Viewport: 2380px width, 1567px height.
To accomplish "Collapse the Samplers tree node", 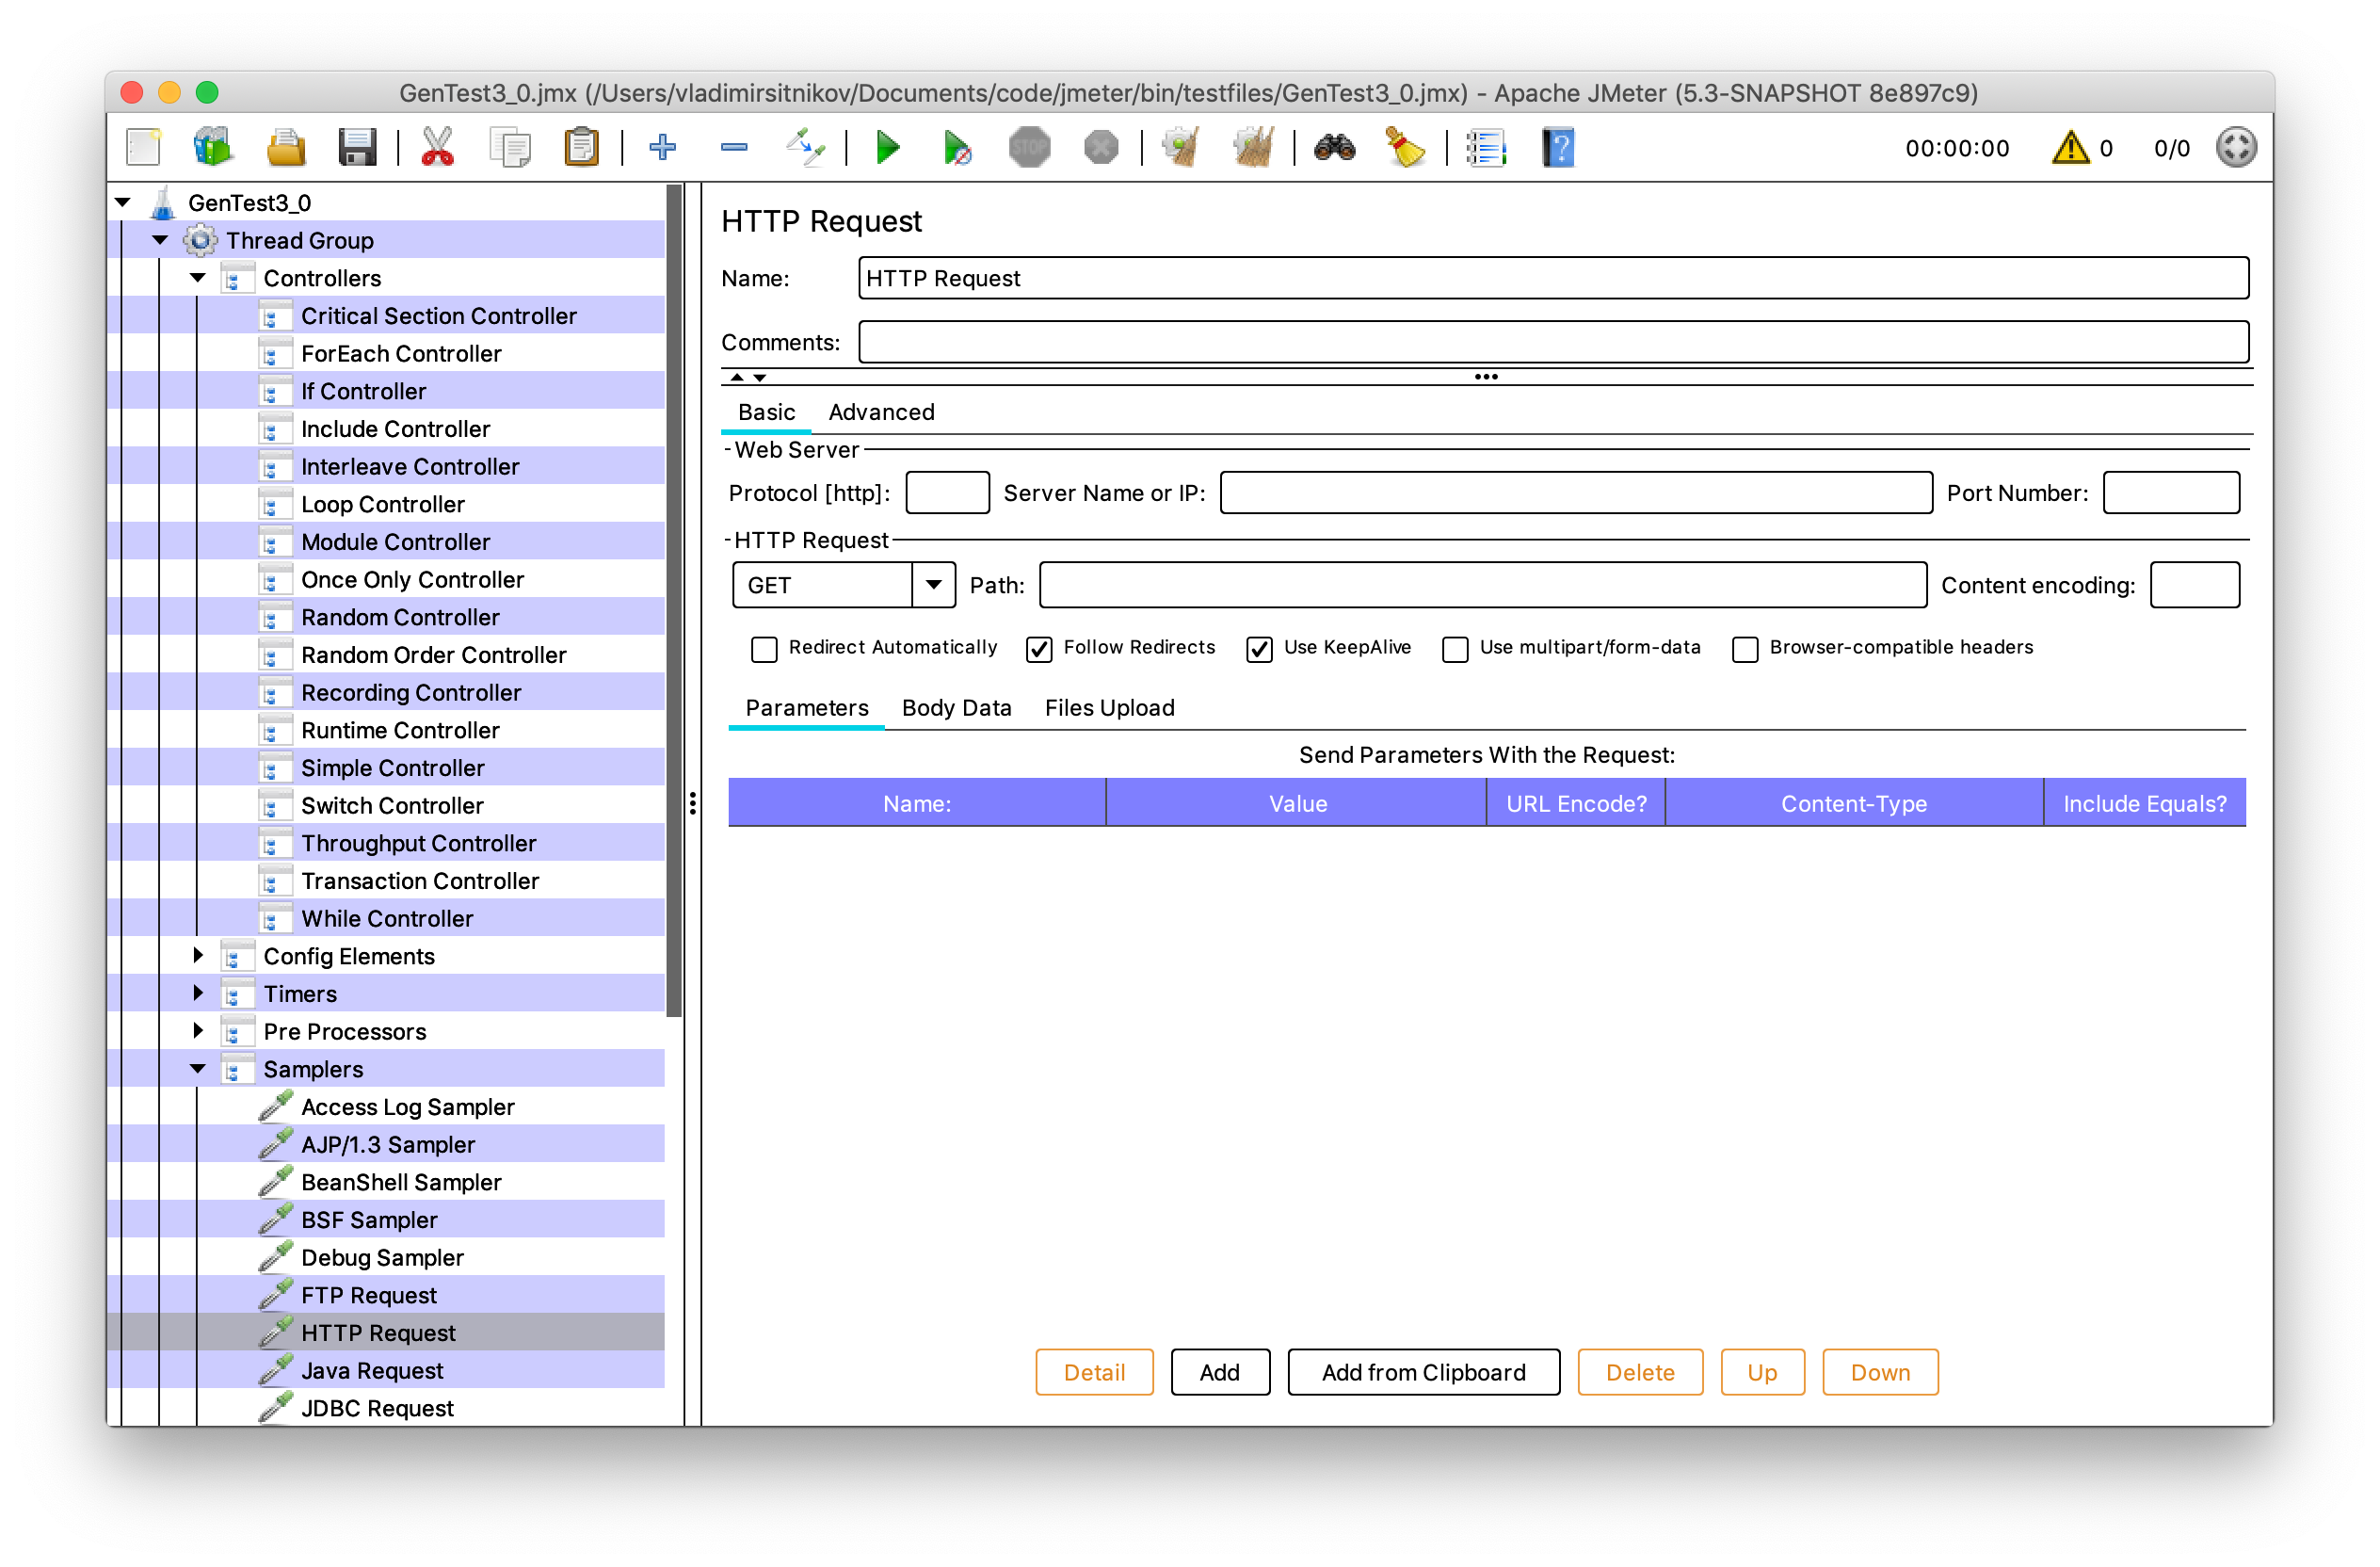I will [198, 1069].
